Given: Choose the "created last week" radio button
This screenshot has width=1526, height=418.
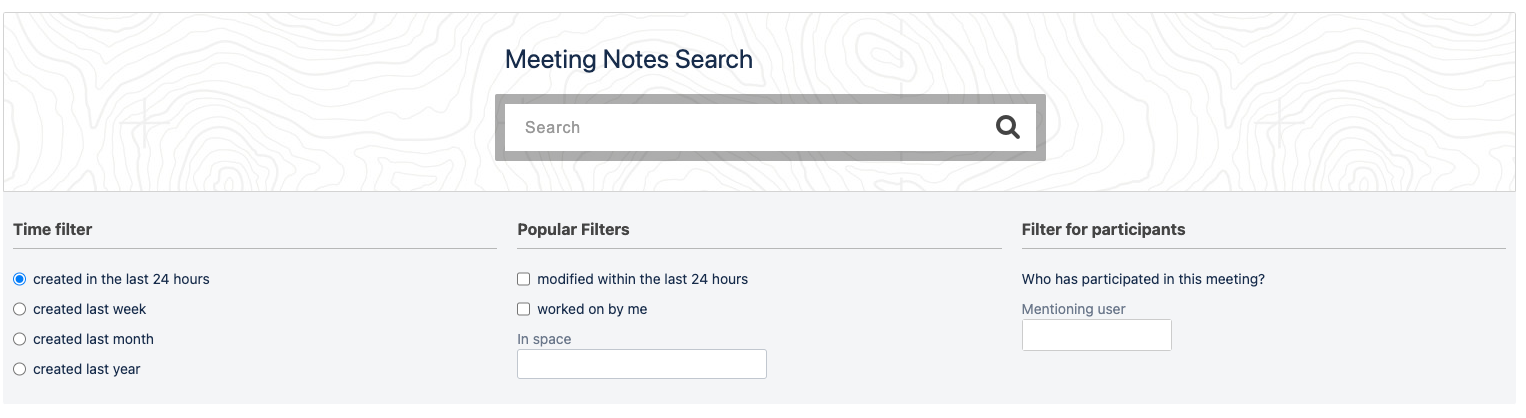Looking at the screenshot, I should [x=20, y=309].
